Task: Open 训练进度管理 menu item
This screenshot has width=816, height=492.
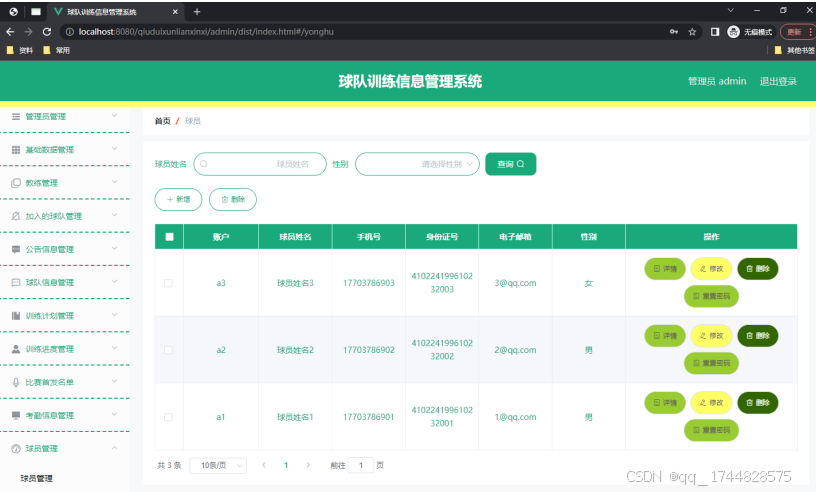Action: point(65,349)
